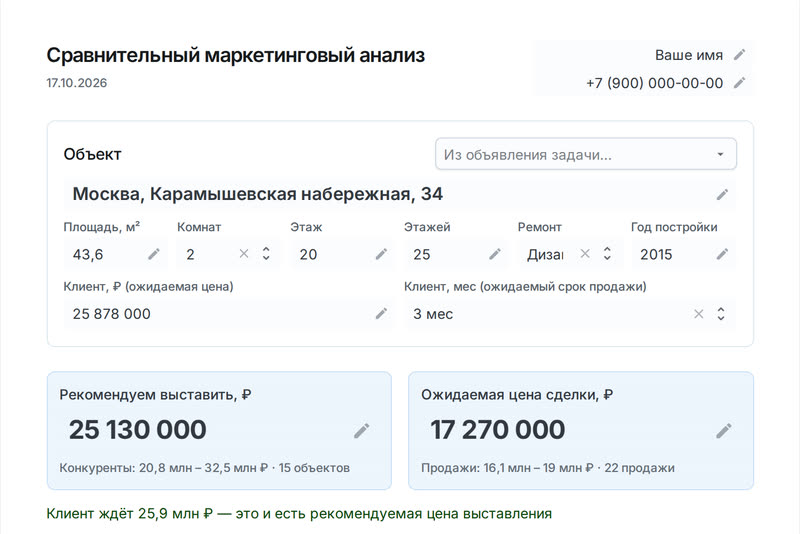The height and width of the screenshot is (534, 800).
Task: Click pencil icon next to Ваше имя
Action: [739, 55]
